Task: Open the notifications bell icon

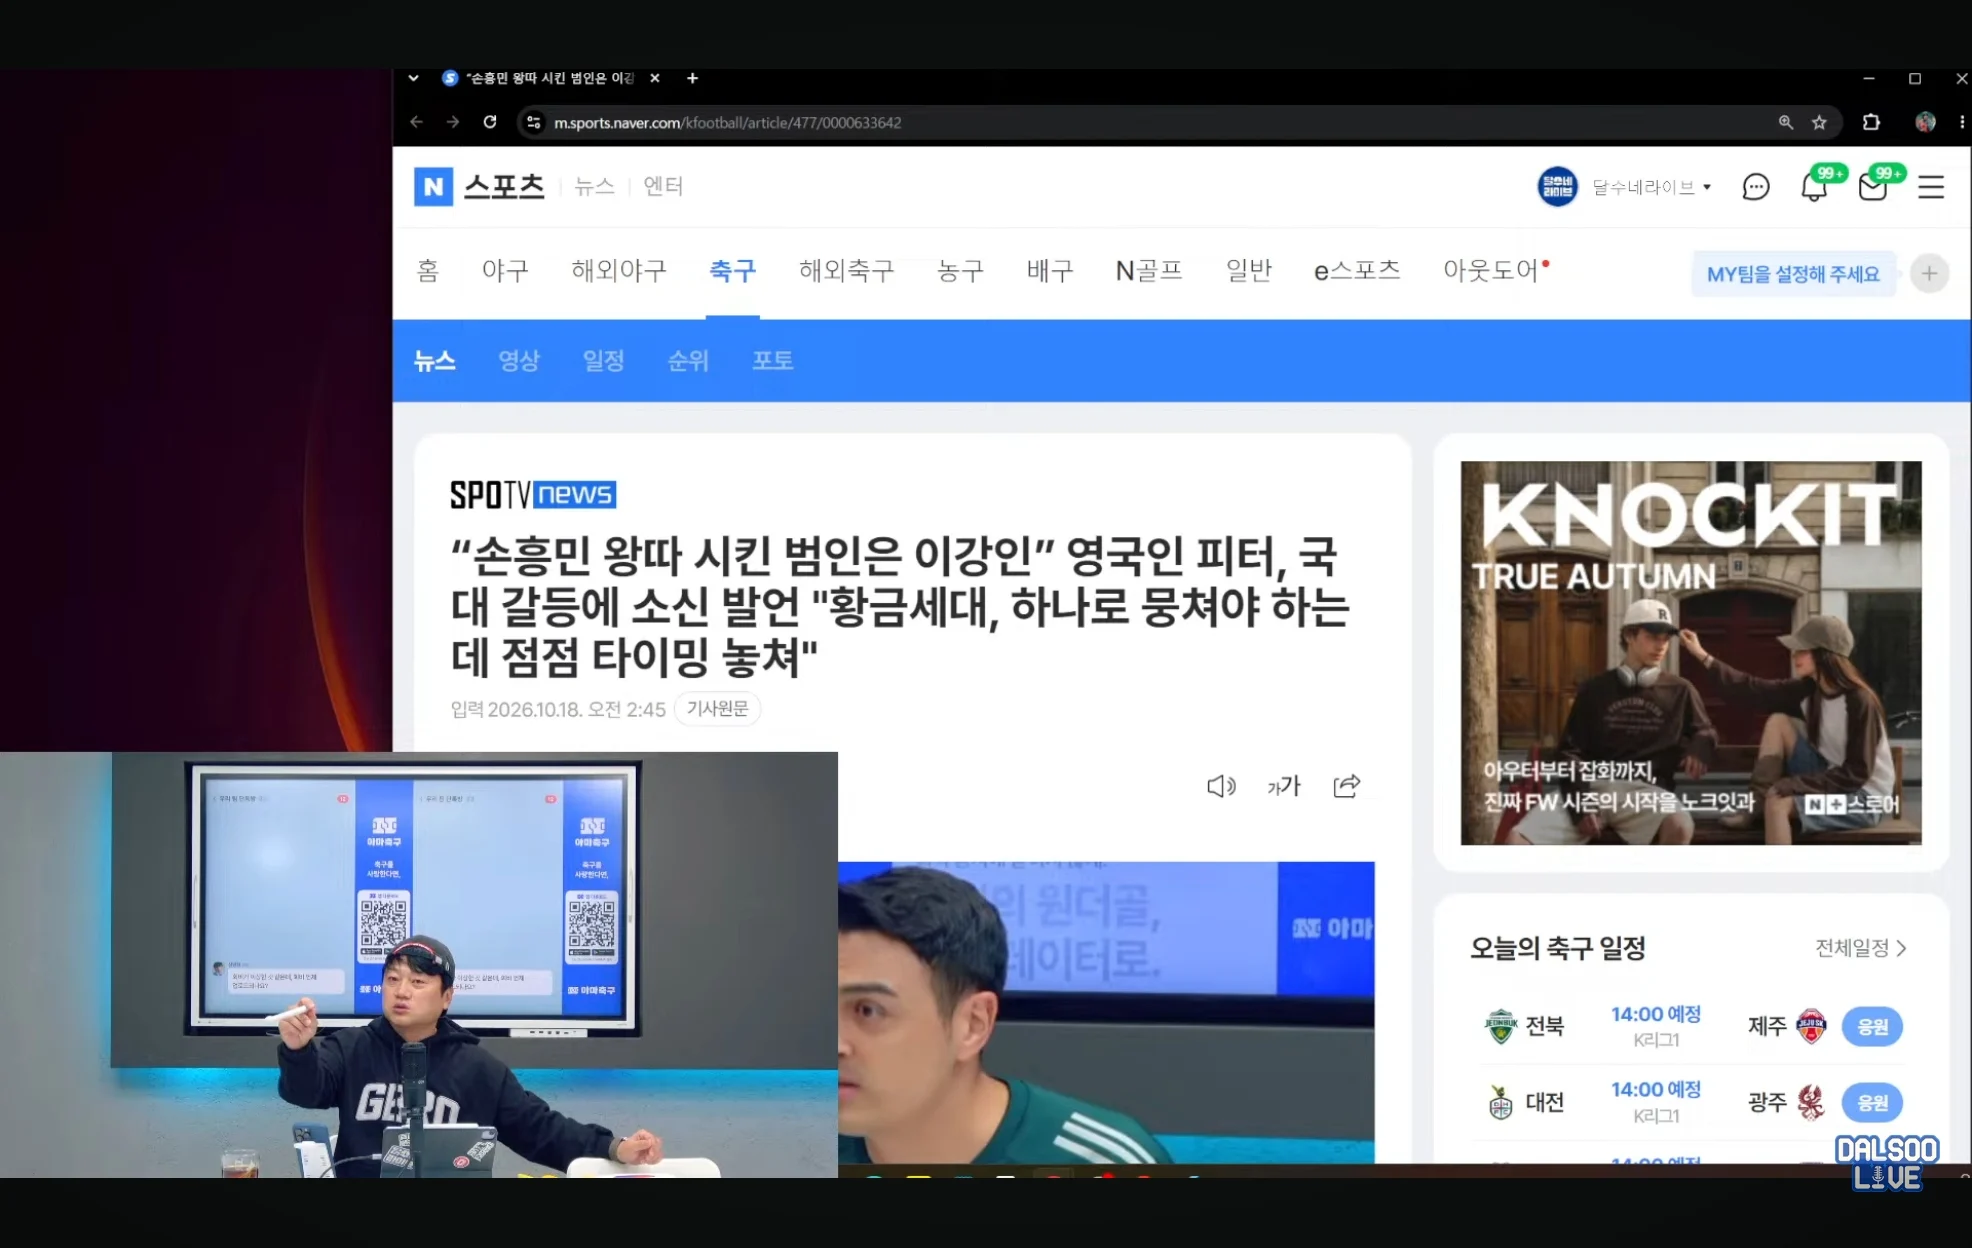Action: 1814,187
